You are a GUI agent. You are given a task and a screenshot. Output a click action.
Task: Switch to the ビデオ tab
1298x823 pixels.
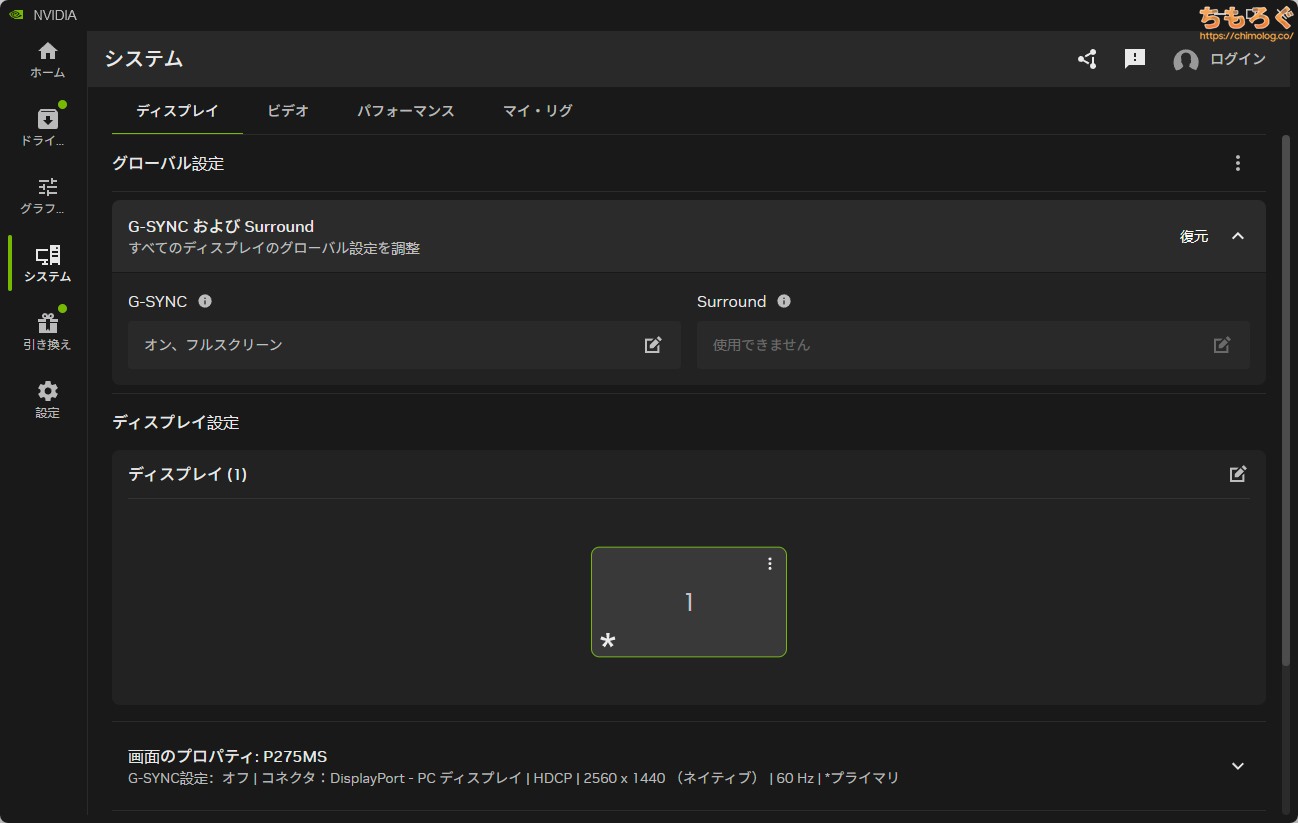point(288,111)
